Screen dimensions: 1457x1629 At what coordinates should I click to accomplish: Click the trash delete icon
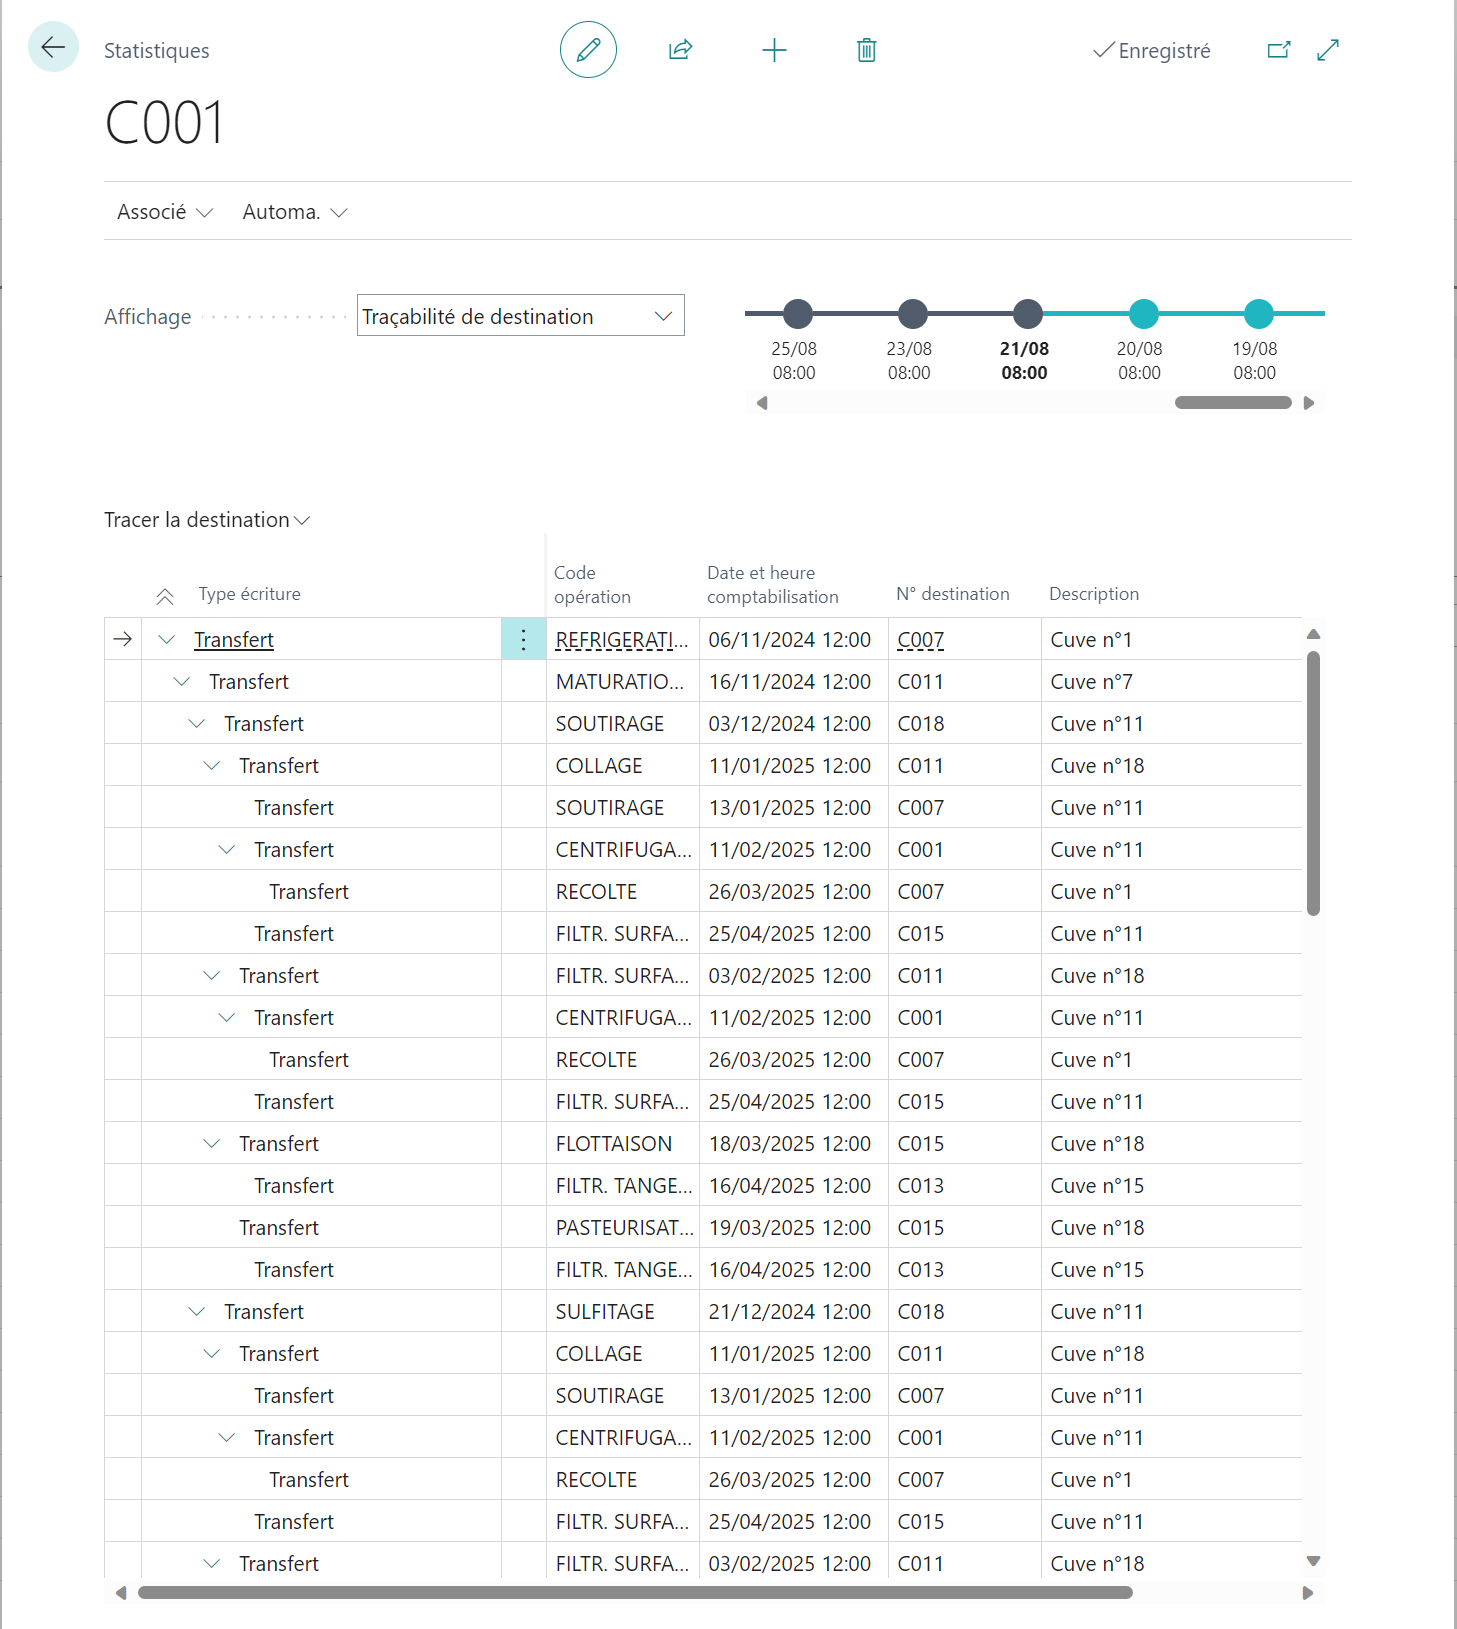(867, 50)
